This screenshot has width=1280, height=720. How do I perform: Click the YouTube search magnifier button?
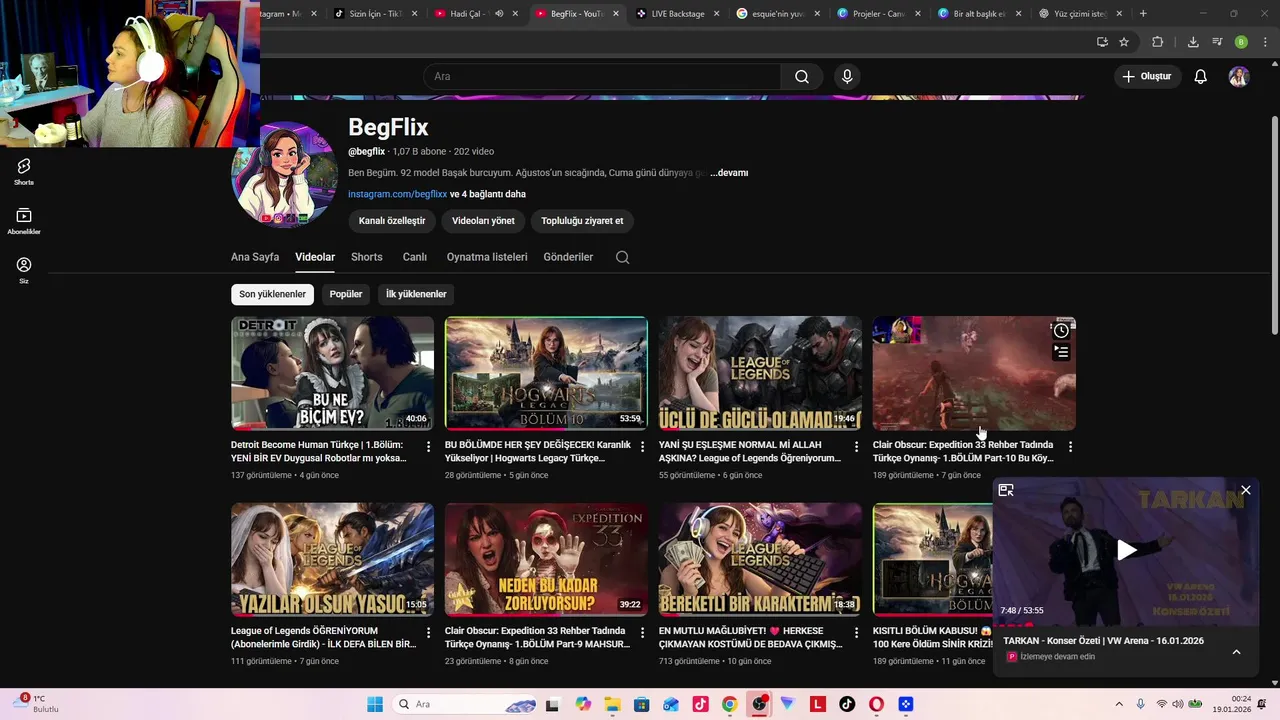pyautogui.click(x=801, y=77)
